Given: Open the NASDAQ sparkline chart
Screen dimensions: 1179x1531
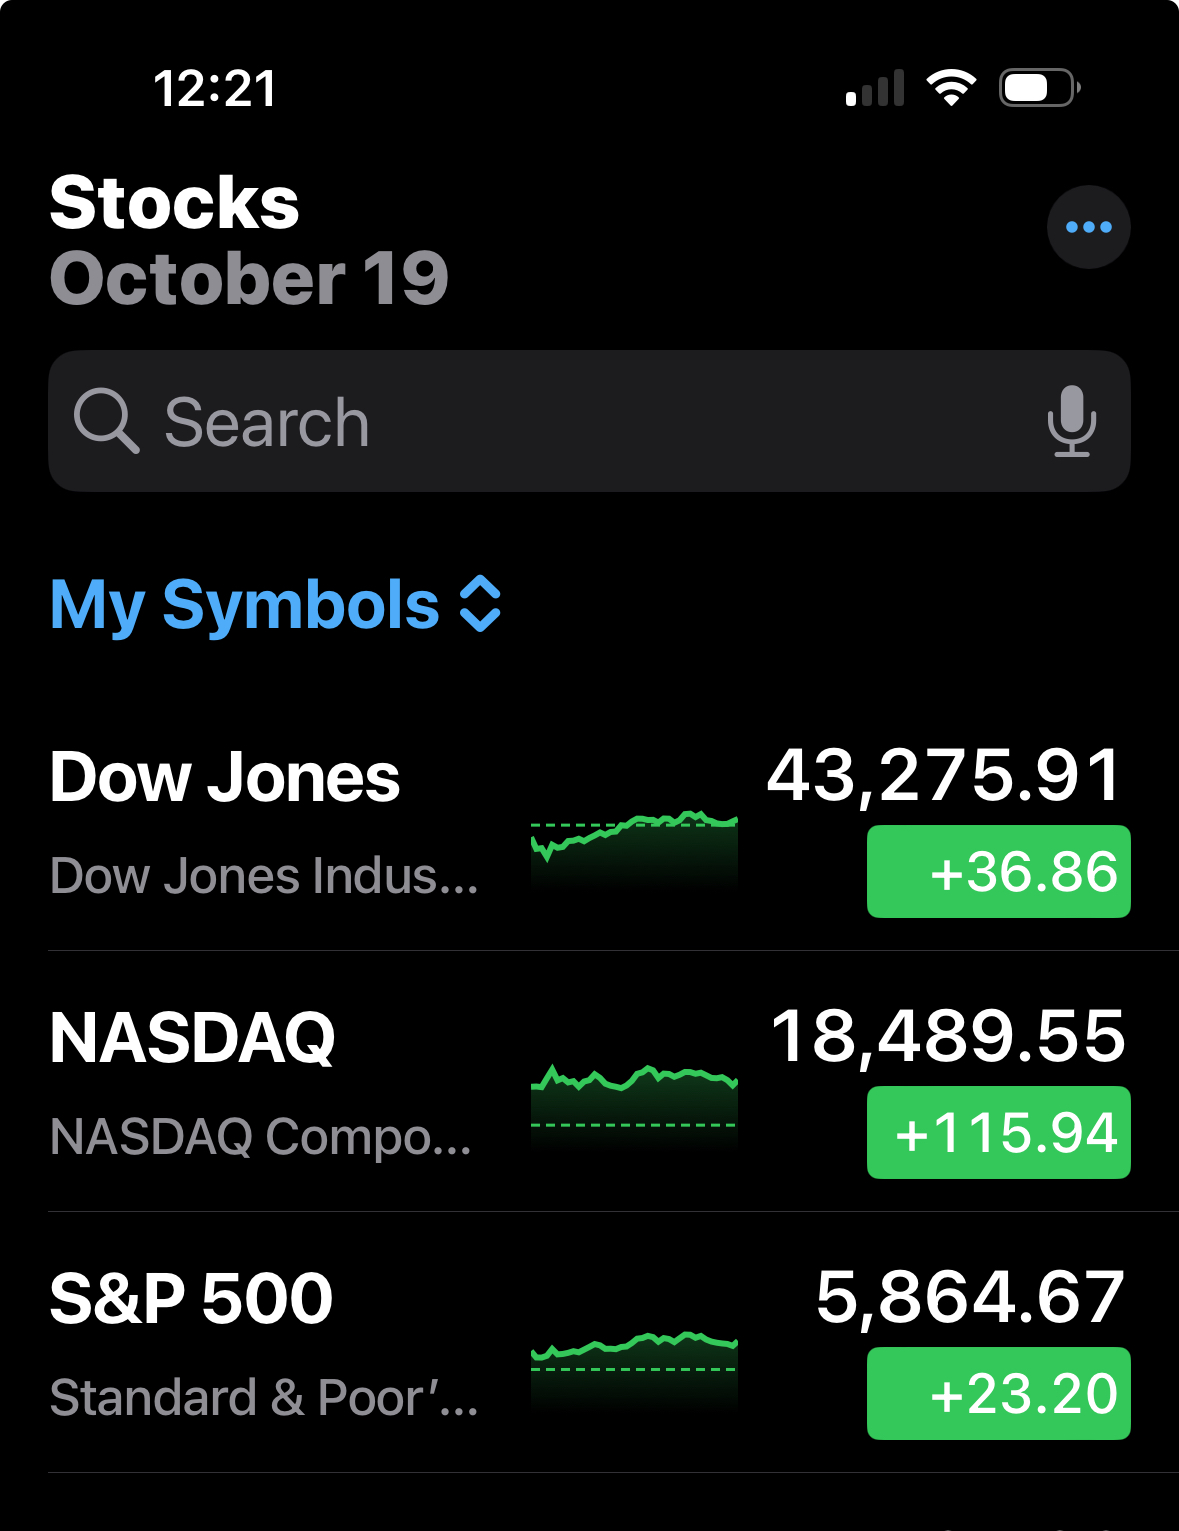Looking at the screenshot, I should pyautogui.click(x=634, y=1105).
